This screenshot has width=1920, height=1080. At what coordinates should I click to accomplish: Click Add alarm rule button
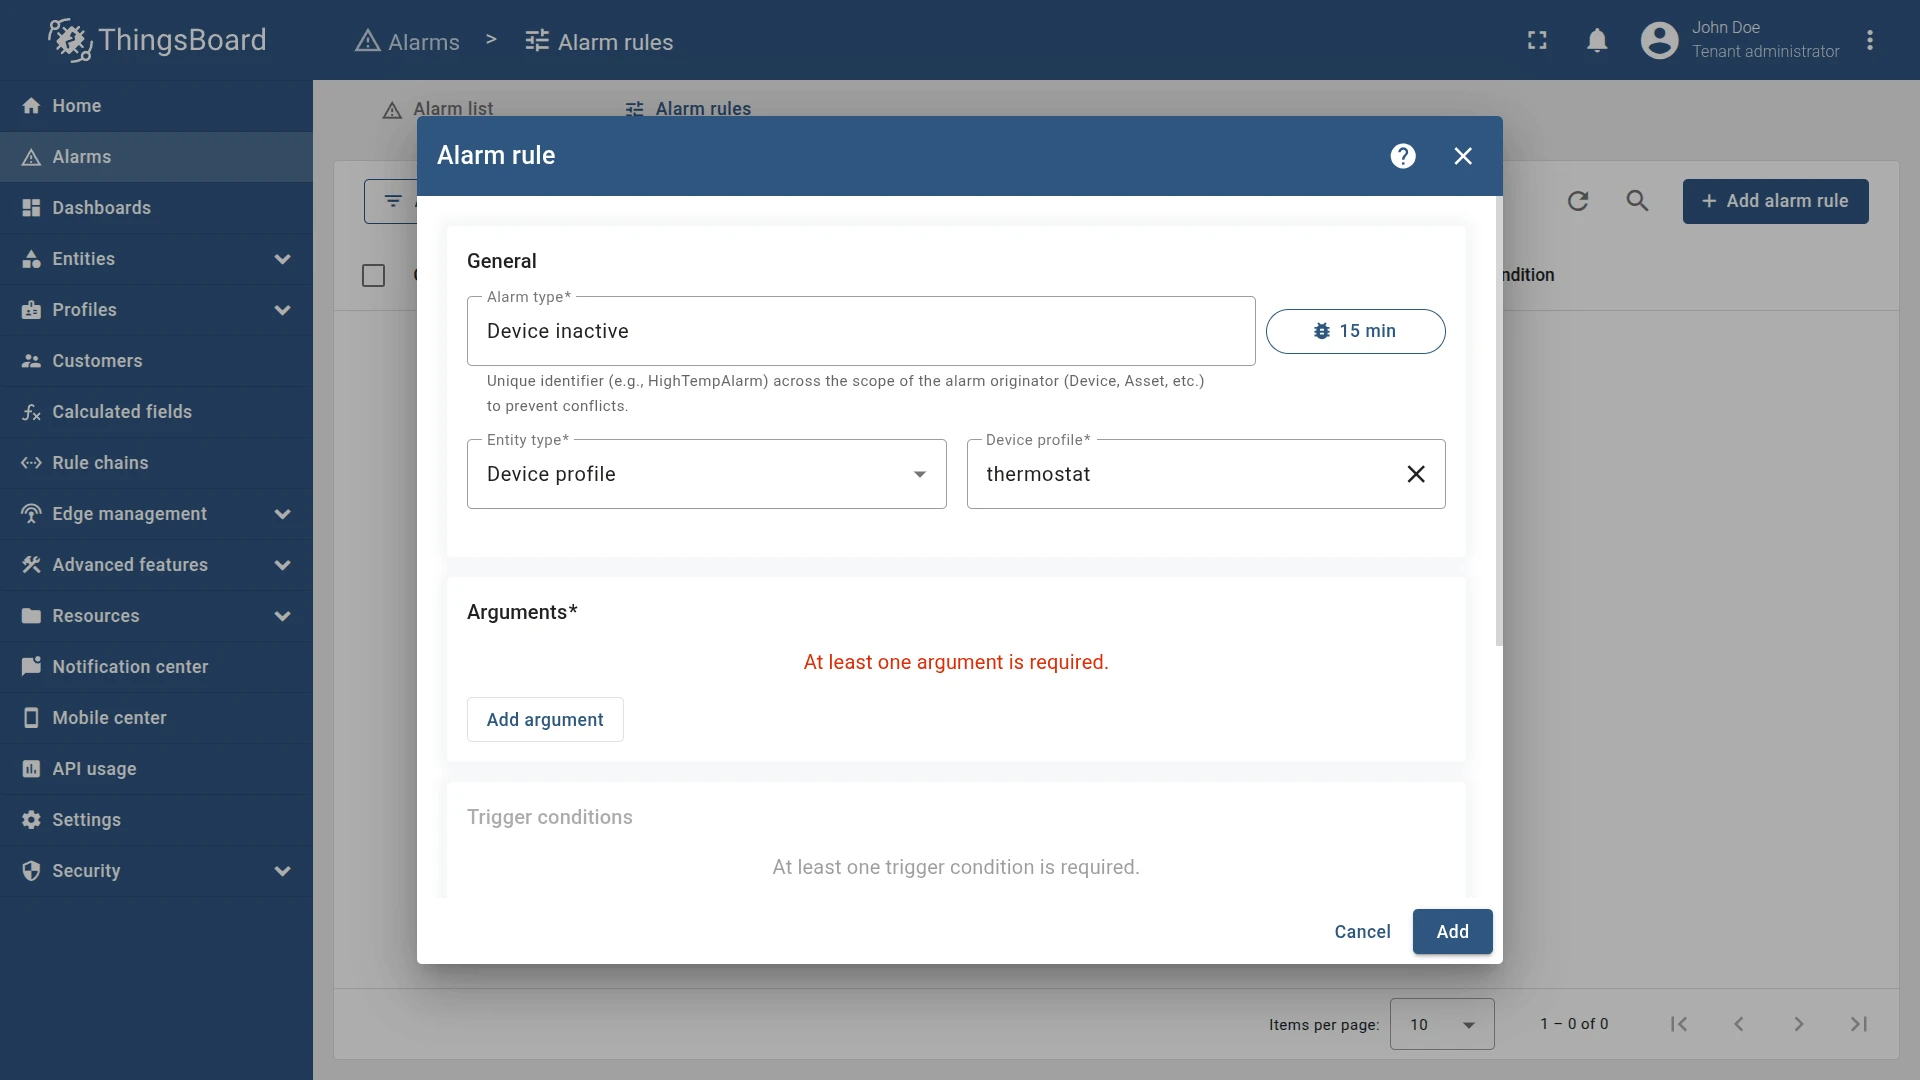(x=1775, y=201)
